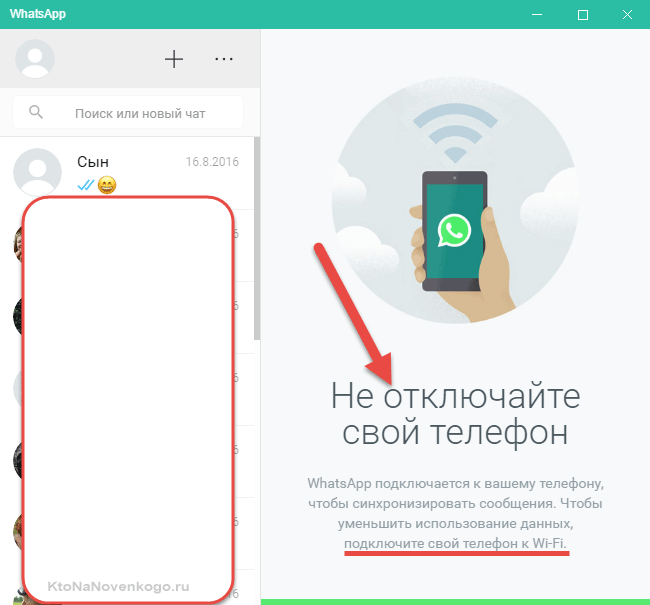Click the date 16.8.2016 of the Сын chat
The image size is (650, 605).
coord(212,162)
